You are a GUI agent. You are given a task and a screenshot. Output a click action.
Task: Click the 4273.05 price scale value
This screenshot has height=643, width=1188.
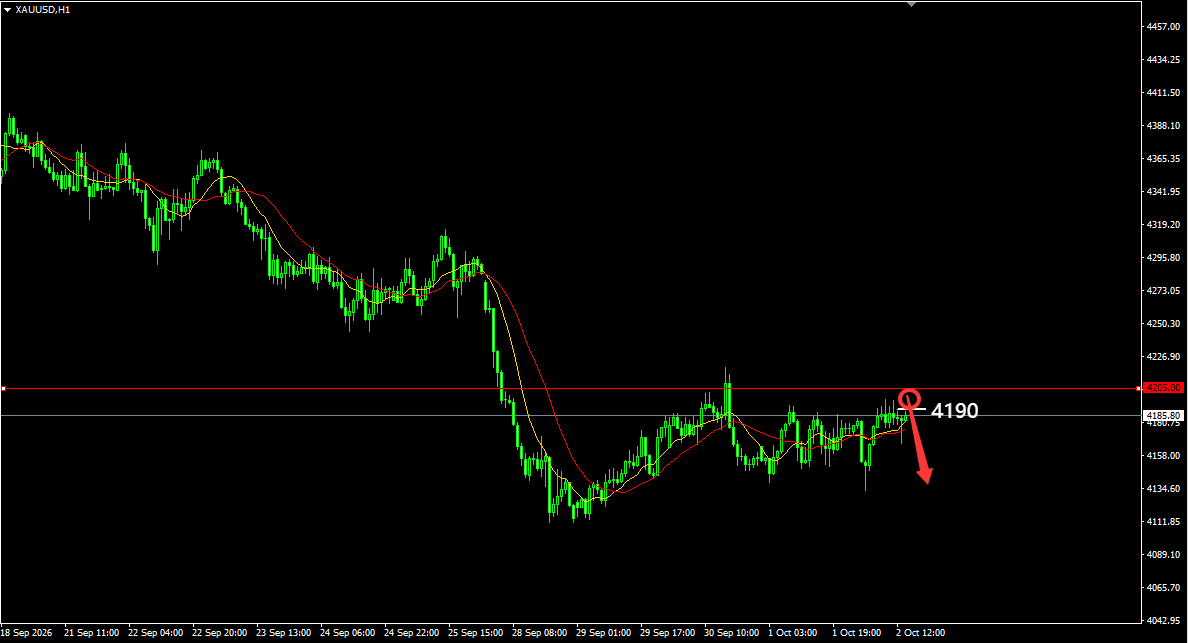pyautogui.click(x=1163, y=291)
